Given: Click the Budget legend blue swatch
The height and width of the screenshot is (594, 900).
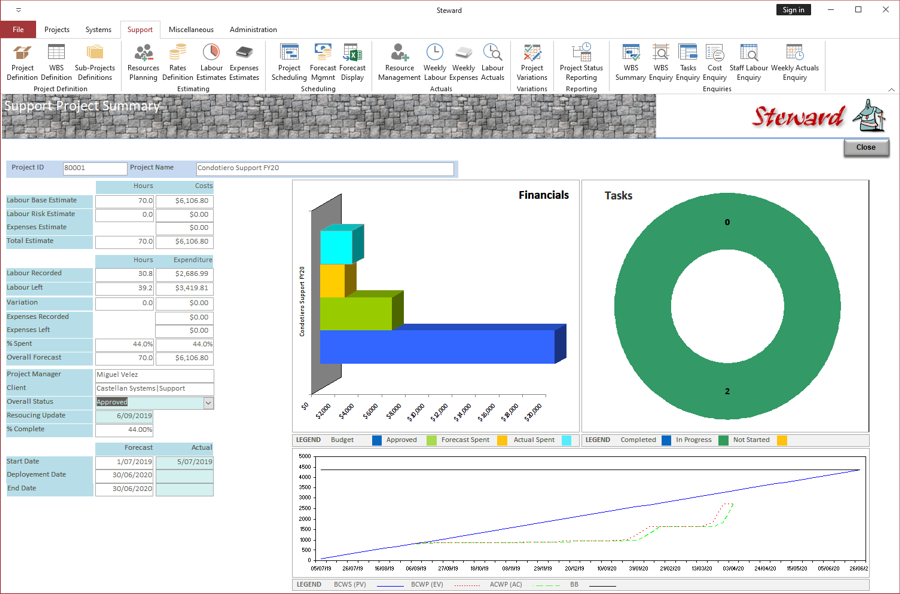Looking at the screenshot, I should click(377, 441).
